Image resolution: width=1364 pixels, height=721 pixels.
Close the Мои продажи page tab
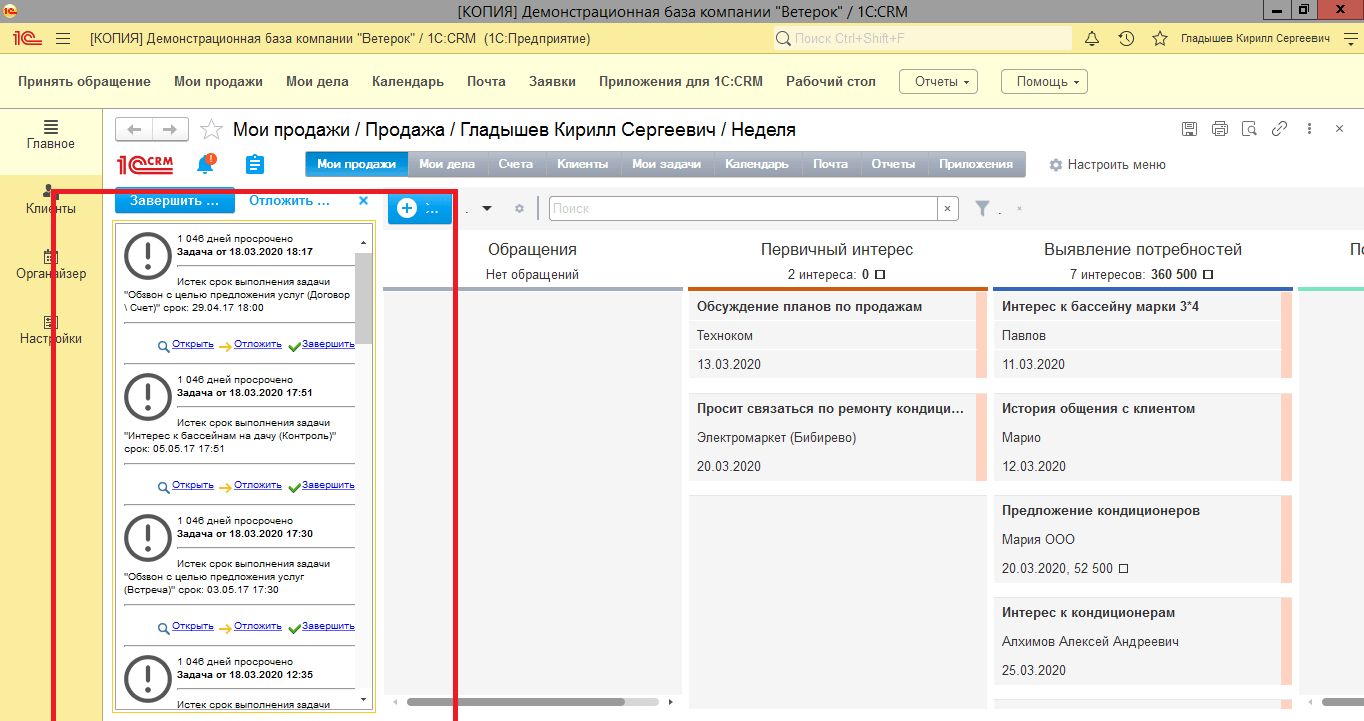(x=1340, y=129)
